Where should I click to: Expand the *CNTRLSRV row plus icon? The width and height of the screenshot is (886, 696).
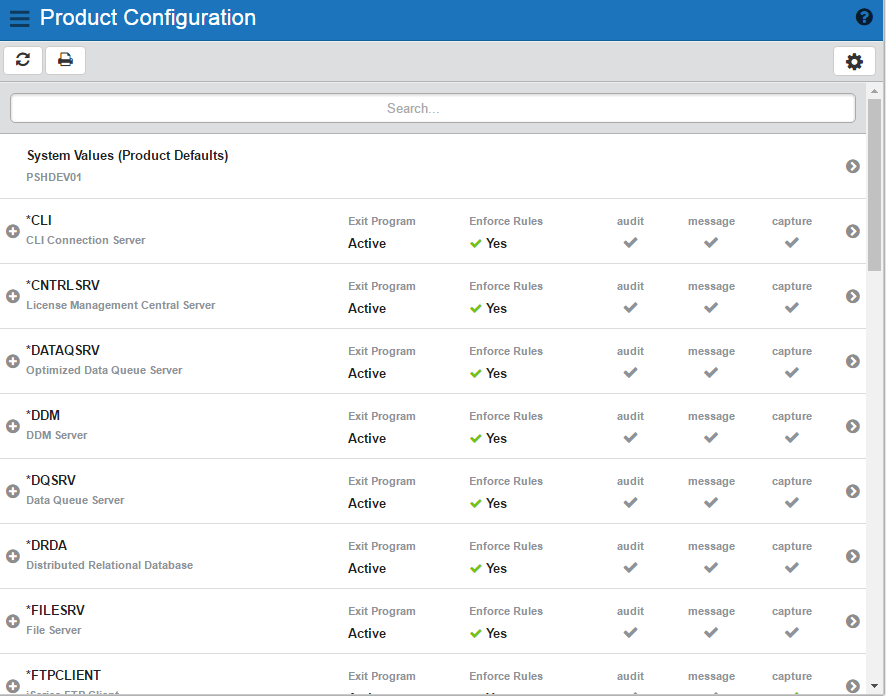13,296
